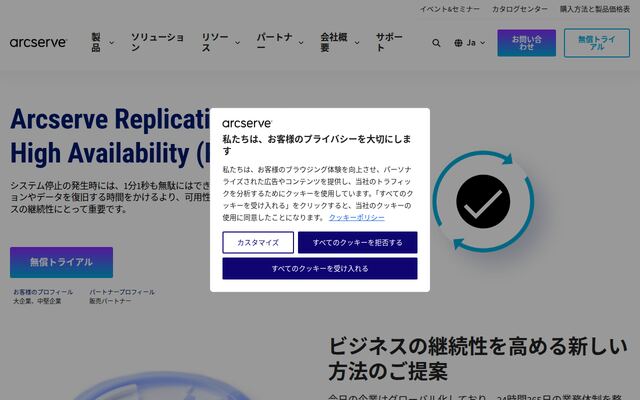Click the カタログセンター top link
The image size is (640, 400).
[520, 9]
